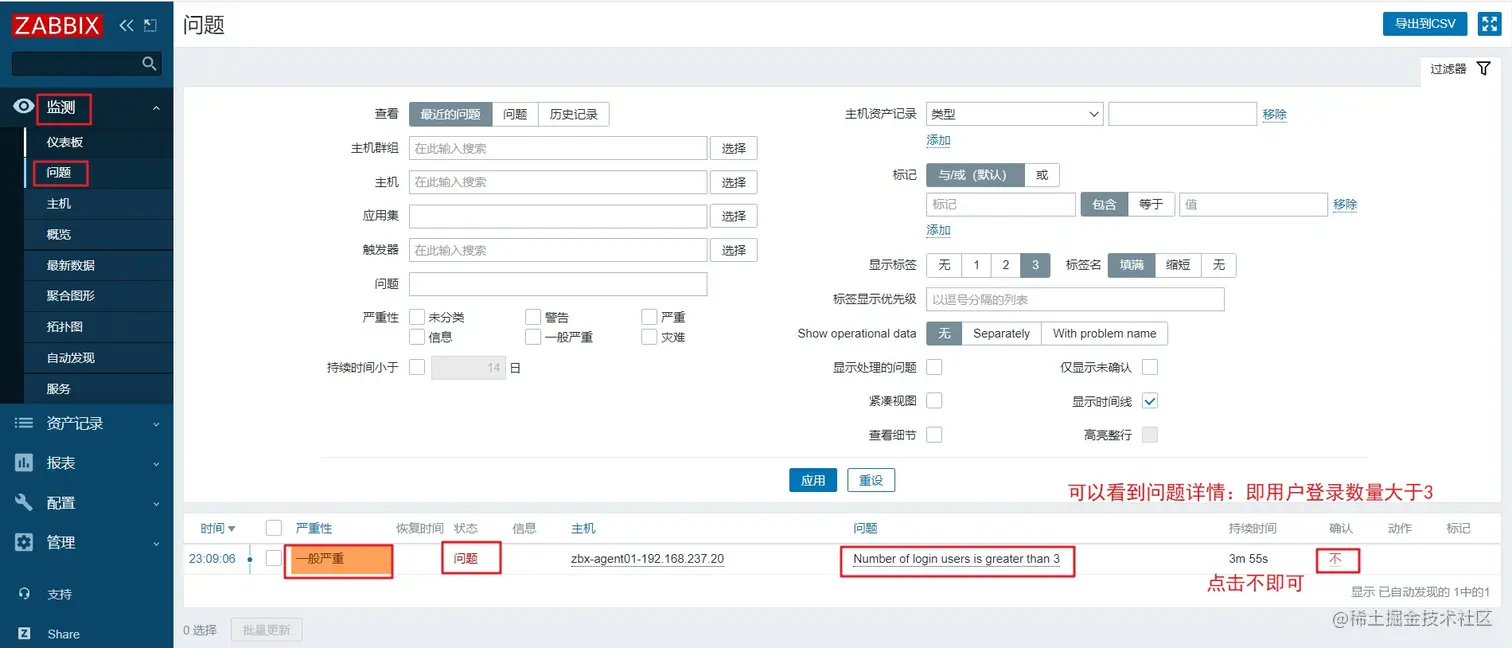Enable 仅显示未确认 checkbox
Image resolution: width=1512 pixels, height=648 pixels.
point(1150,367)
